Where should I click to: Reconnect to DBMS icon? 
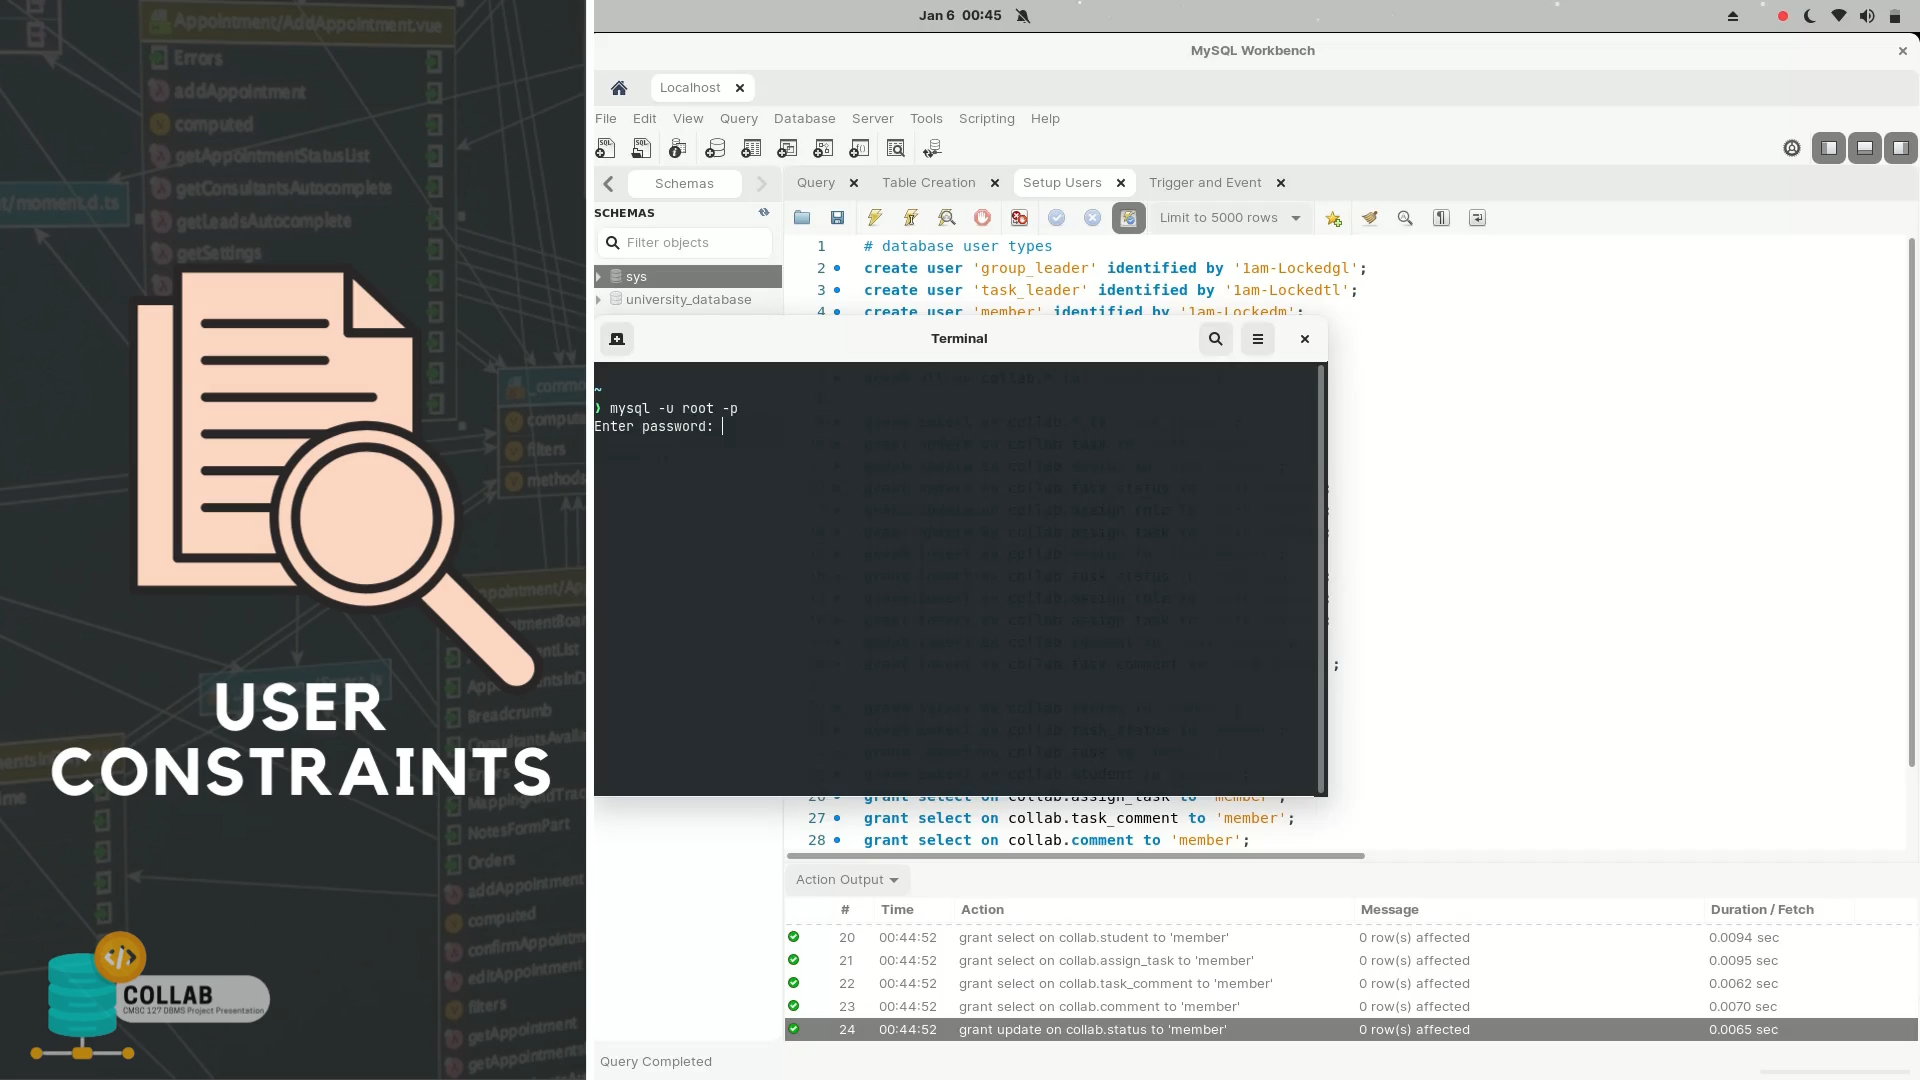[932, 148]
